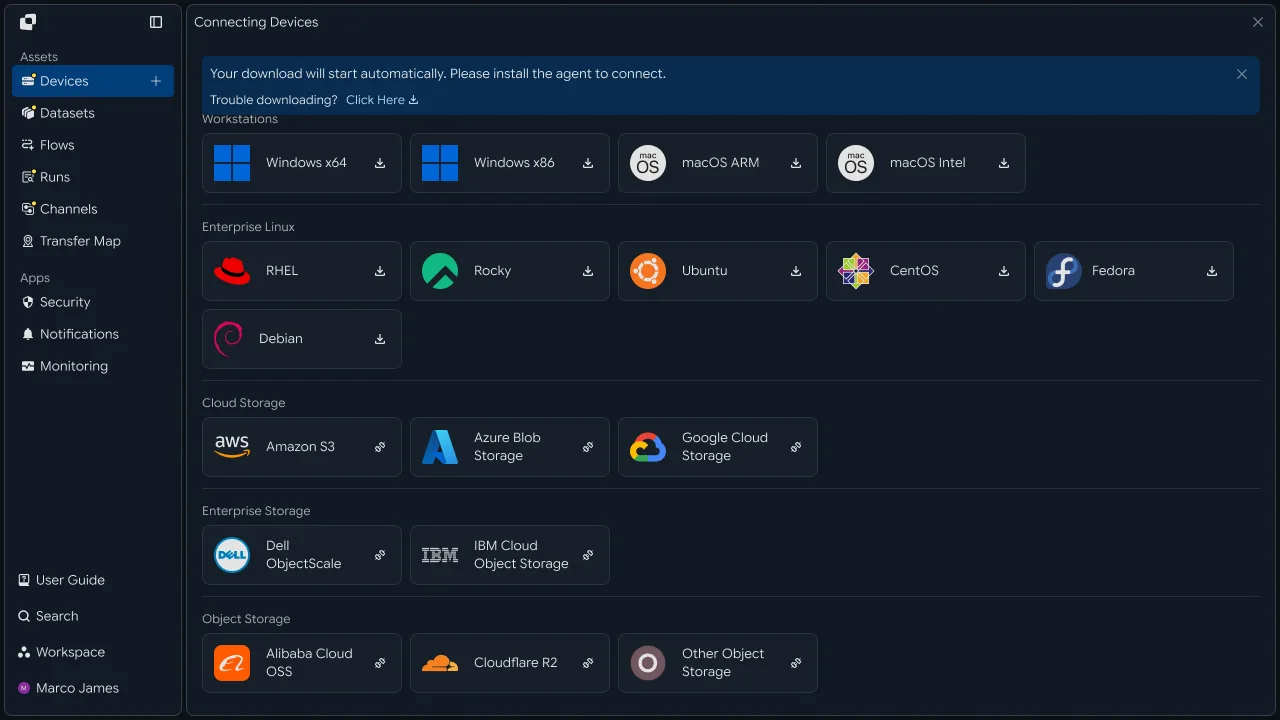This screenshot has height=720, width=1280.
Task: Click the 'Object Storage' section heading
Action: (x=246, y=619)
